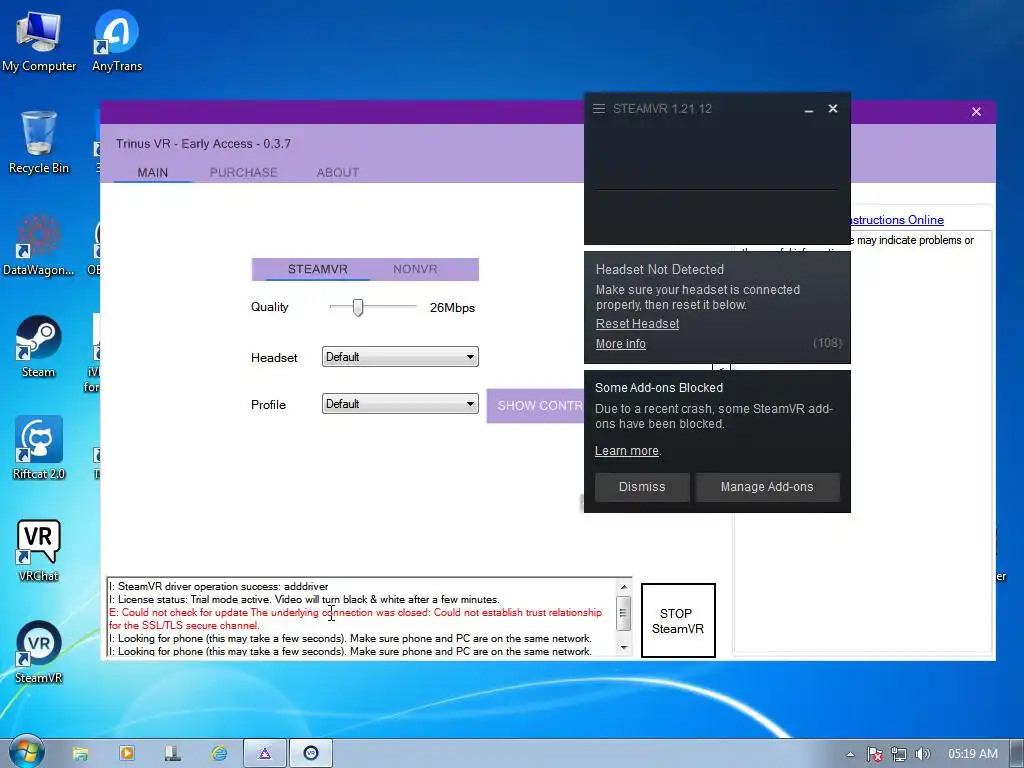Click the "License status: Trial mode active" log line
The height and width of the screenshot is (768, 1024).
[x=304, y=600]
